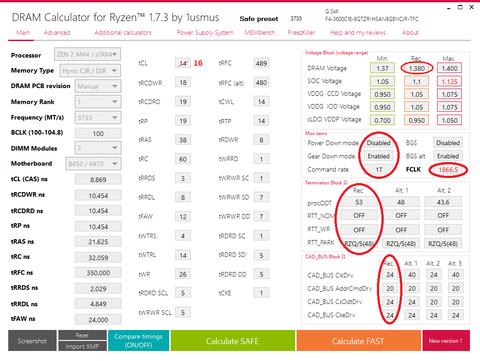Viewport: 480px width, 361px height.
Task: Open the Memory Rank dropdown
Action: click(x=98, y=102)
